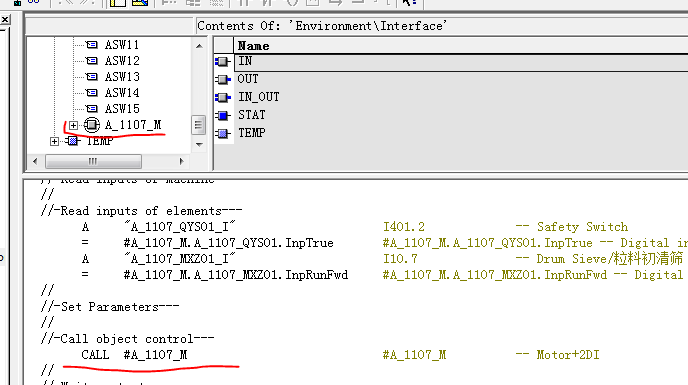Click the I10.7 address comment
Viewport: 688px width, 385px height.
click(400, 259)
